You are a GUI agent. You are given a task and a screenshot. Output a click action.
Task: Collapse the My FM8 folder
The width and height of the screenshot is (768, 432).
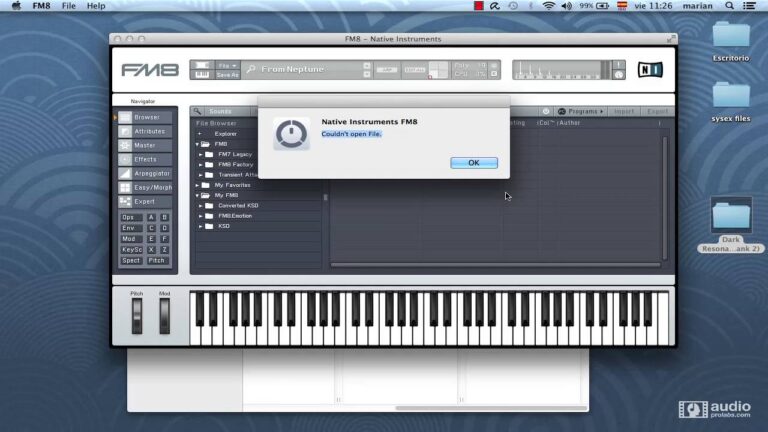(197, 195)
